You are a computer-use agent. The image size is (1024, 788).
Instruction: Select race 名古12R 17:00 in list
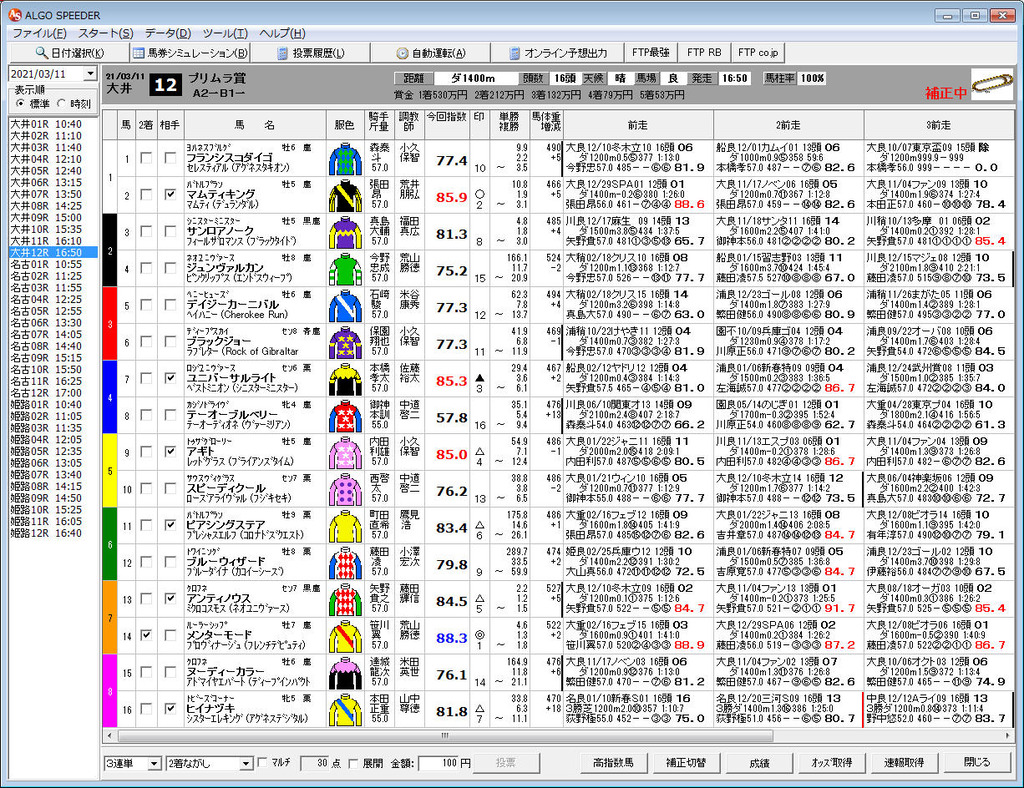point(53,393)
